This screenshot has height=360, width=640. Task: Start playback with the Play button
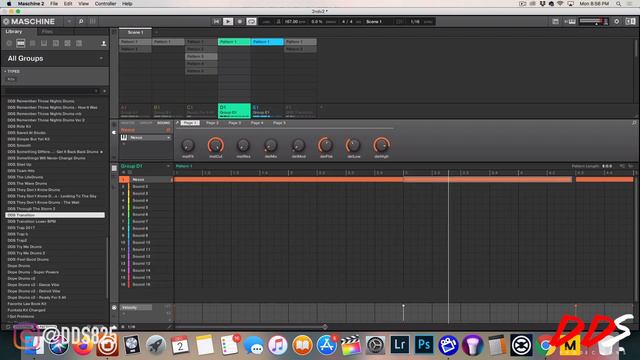coord(228,22)
